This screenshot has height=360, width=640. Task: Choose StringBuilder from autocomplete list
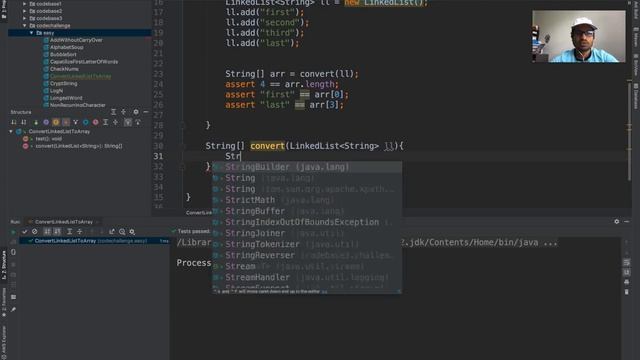[x=306, y=167]
